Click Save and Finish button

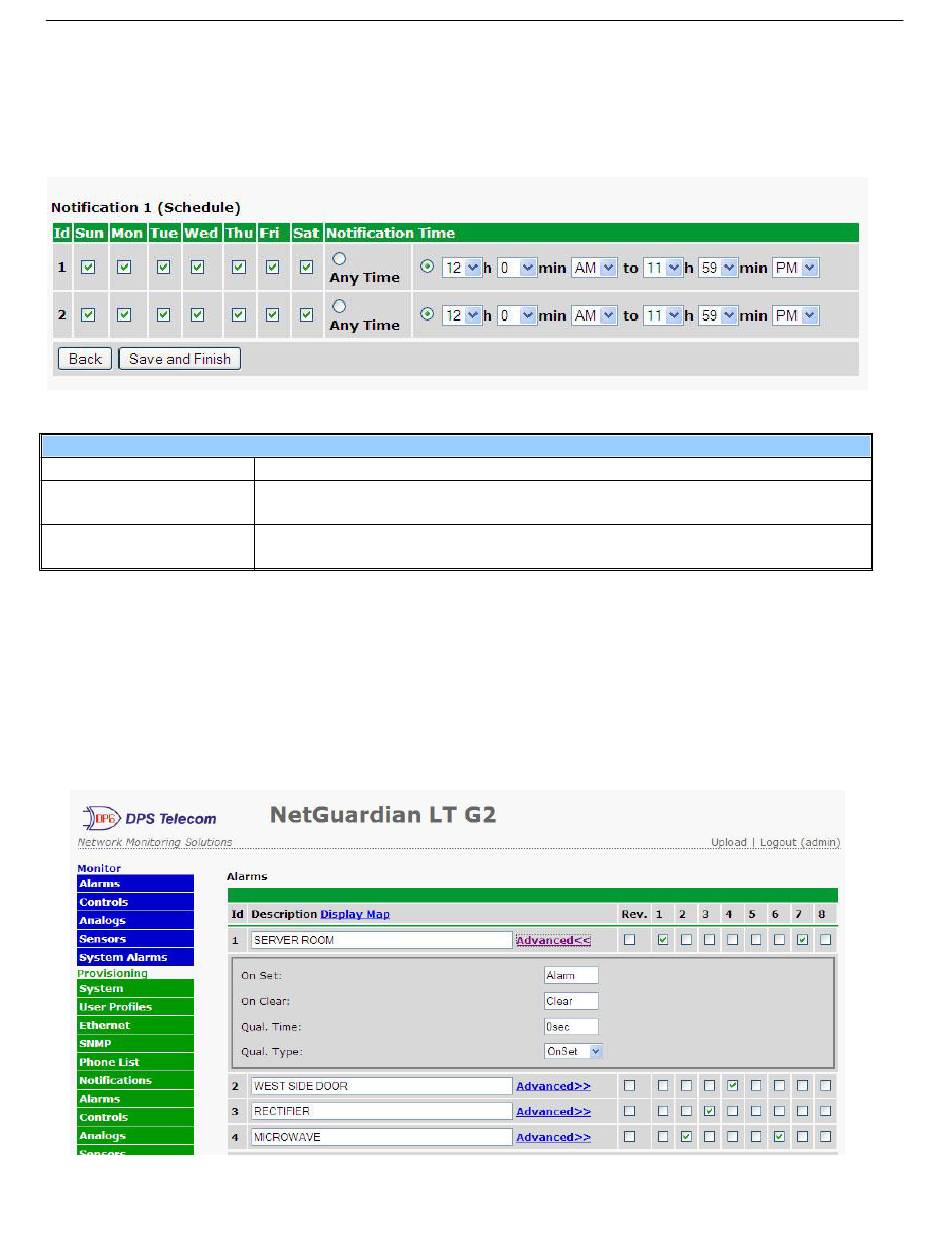pos(180,359)
